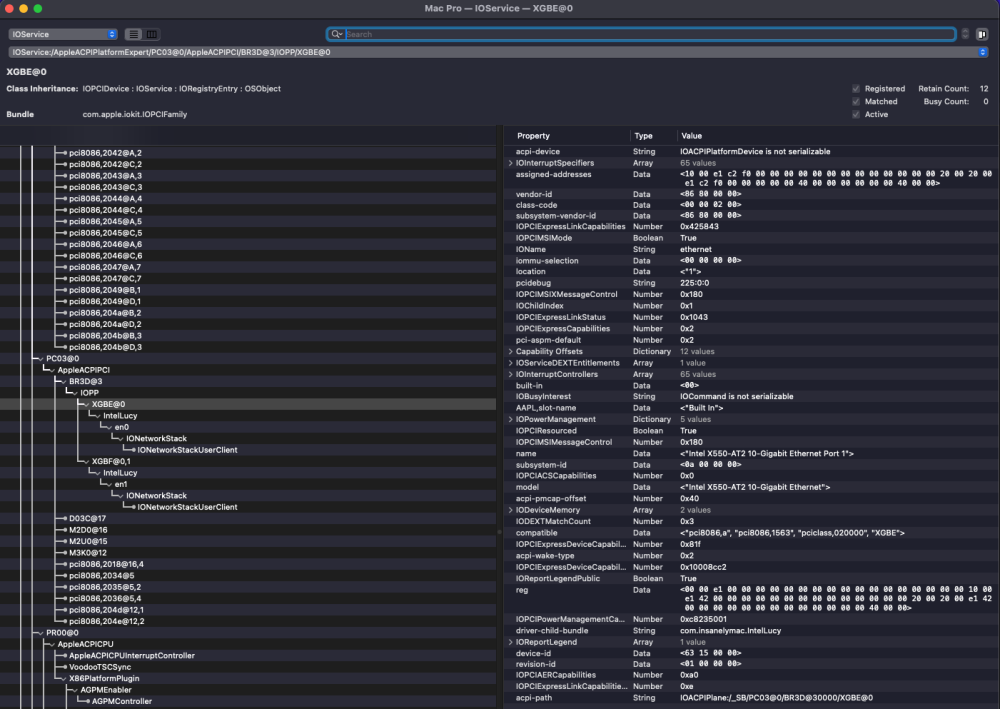Collapse the XGBE@0 disclosure triangle

tap(86, 404)
